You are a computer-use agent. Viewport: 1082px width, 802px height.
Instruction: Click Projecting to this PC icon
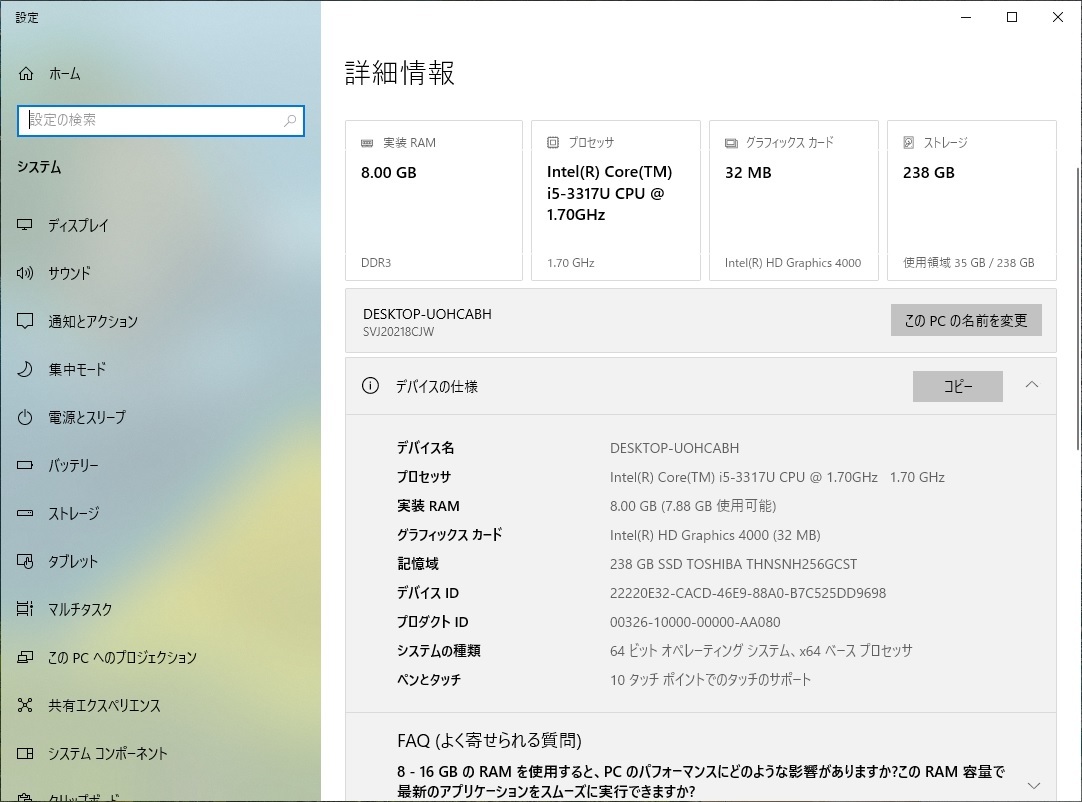pos(25,657)
